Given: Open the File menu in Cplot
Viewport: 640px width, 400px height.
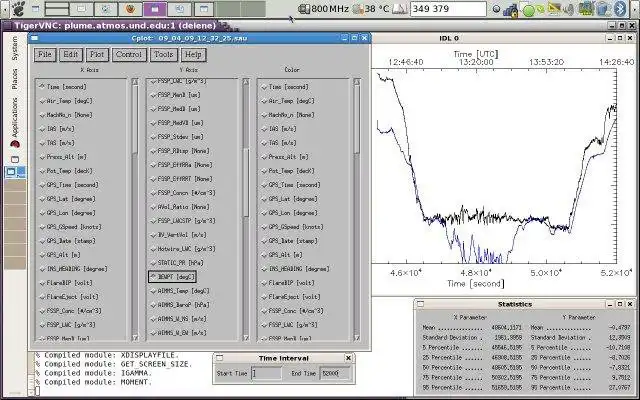Looking at the screenshot, I should click(45, 54).
